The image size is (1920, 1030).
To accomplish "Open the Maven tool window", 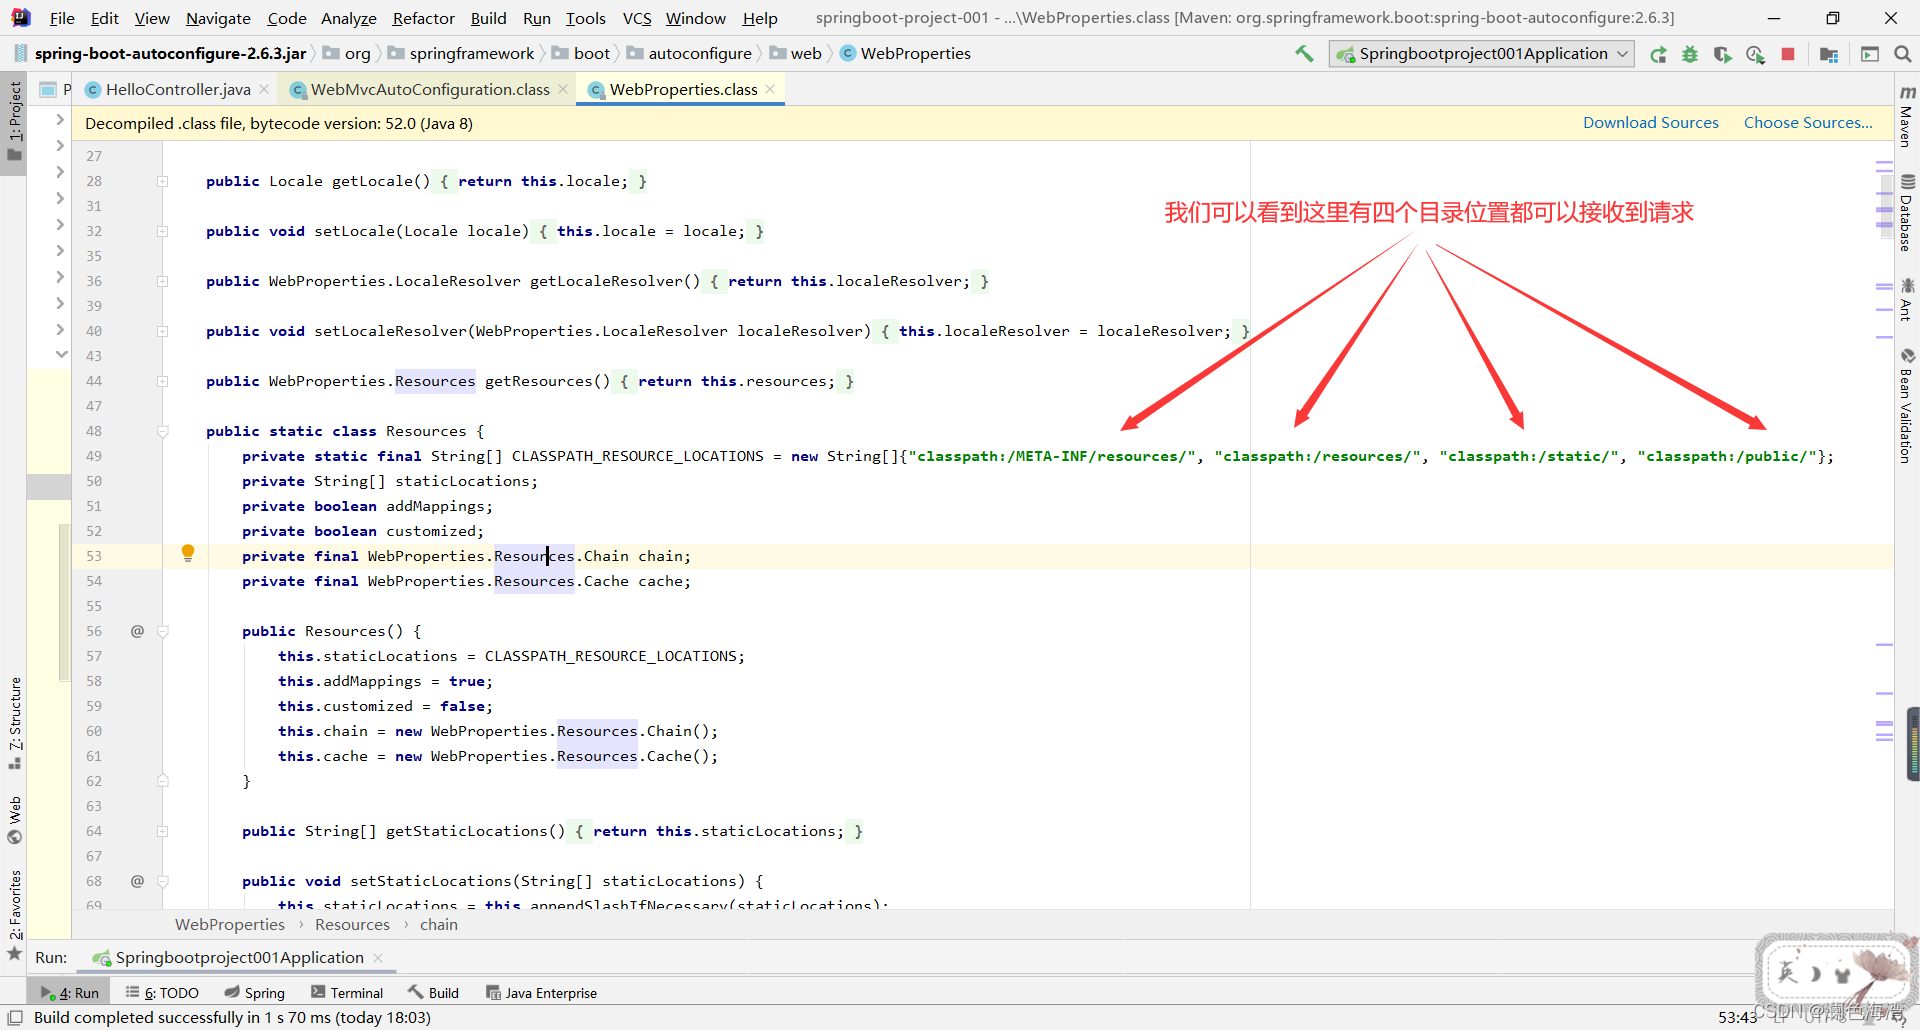I will tap(1907, 116).
